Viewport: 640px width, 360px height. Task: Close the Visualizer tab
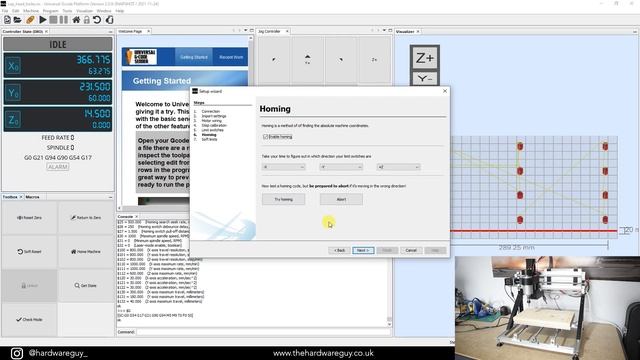(418, 31)
